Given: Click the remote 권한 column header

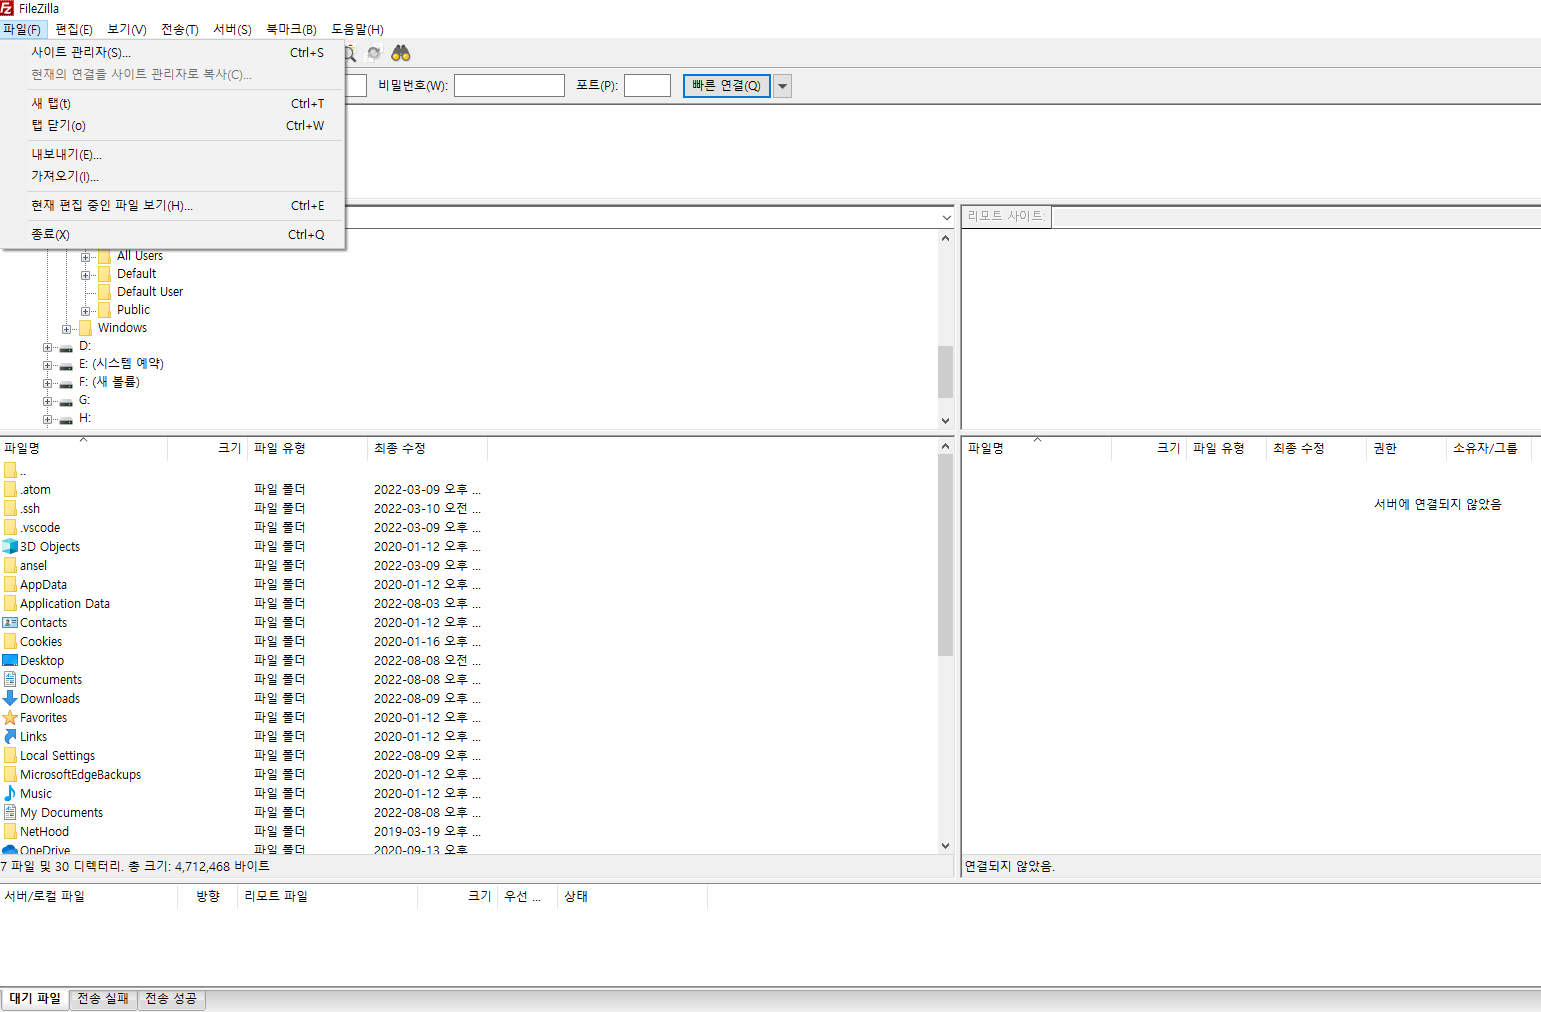Looking at the screenshot, I should 1406,448.
